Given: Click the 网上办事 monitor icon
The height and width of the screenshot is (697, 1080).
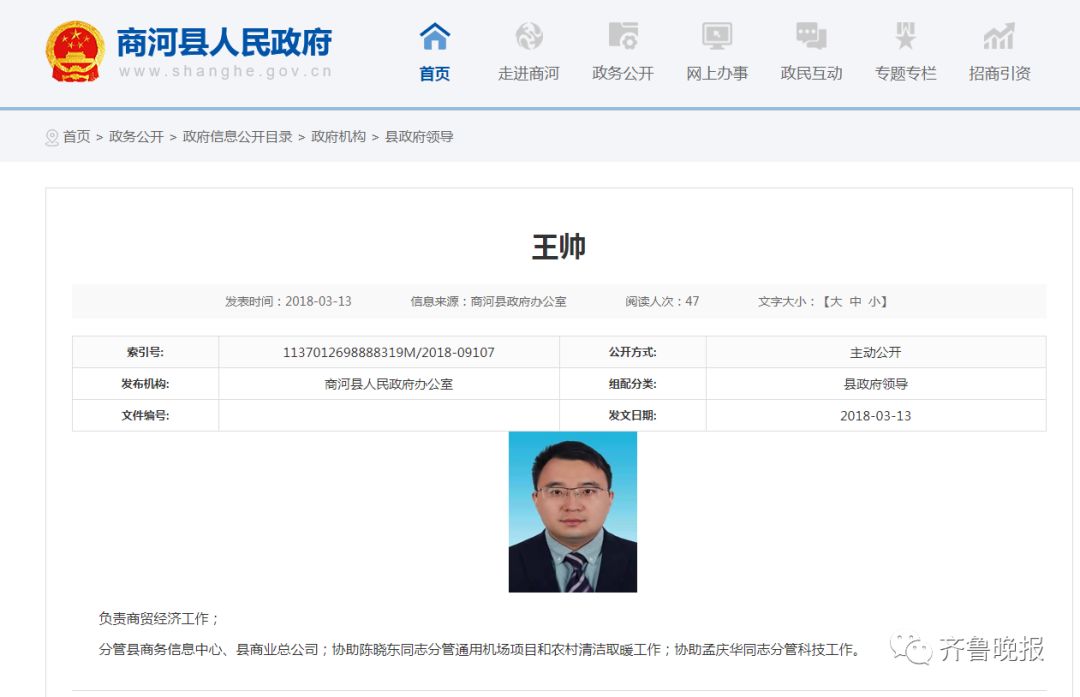Looking at the screenshot, I should (716, 36).
